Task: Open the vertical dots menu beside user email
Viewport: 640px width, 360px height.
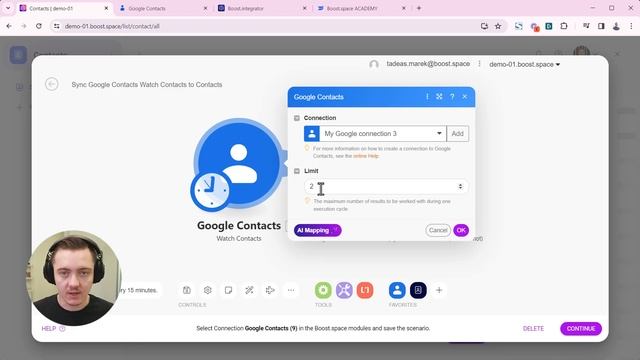Action: 480,64
